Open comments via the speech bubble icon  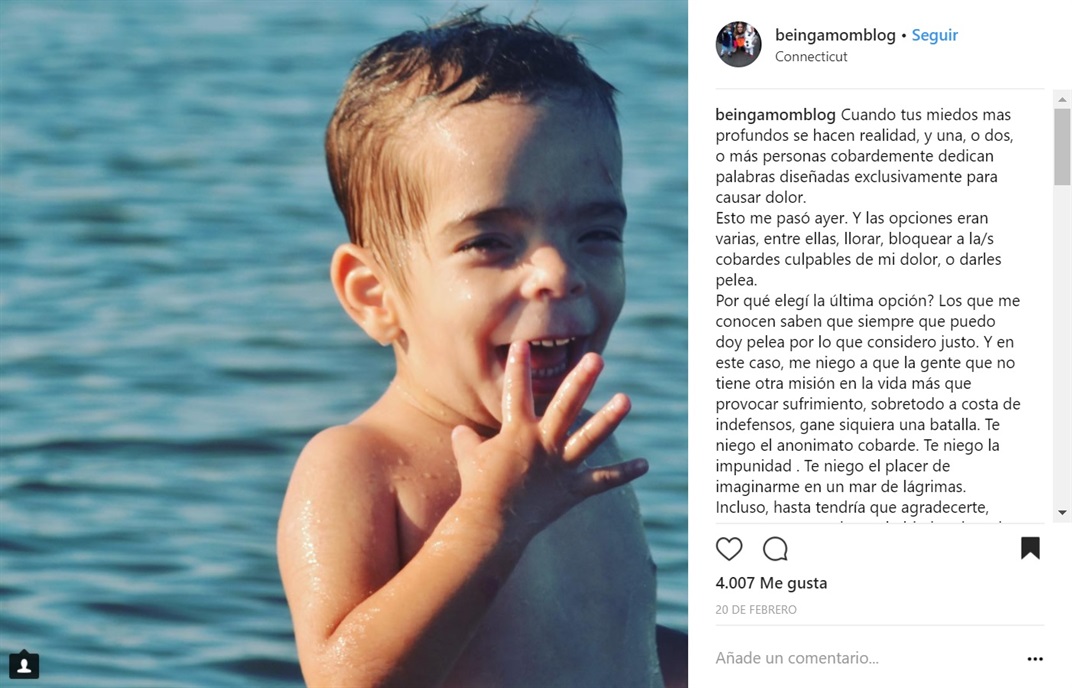coord(775,548)
